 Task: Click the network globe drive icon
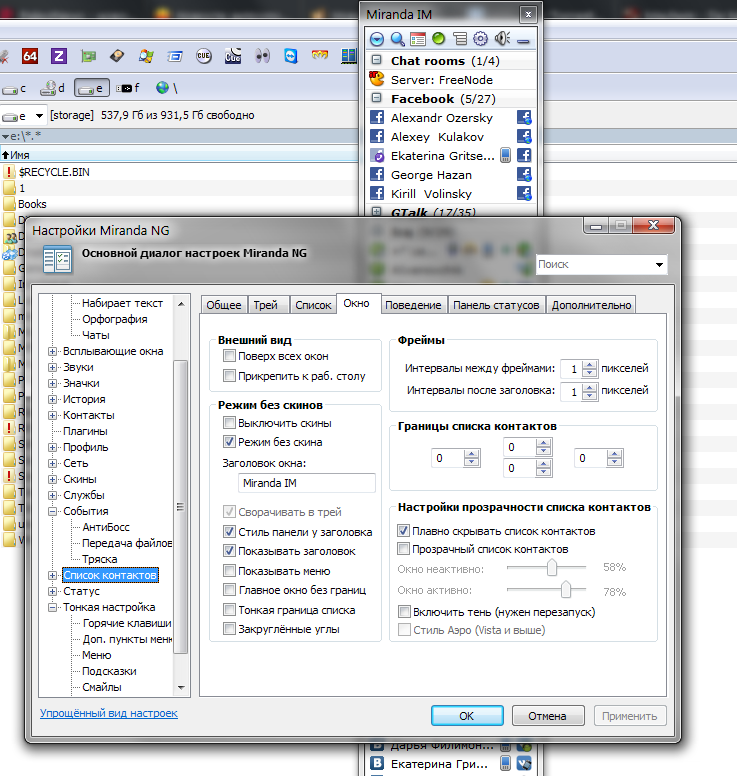click(162, 88)
